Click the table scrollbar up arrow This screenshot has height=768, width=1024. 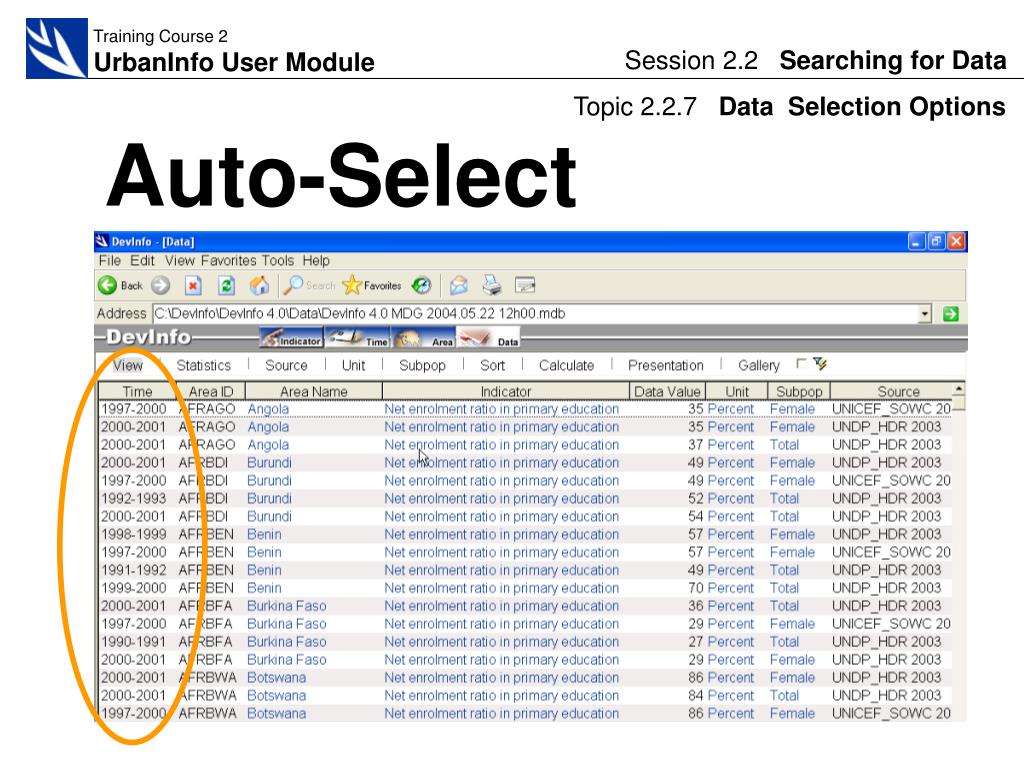click(959, 388)
